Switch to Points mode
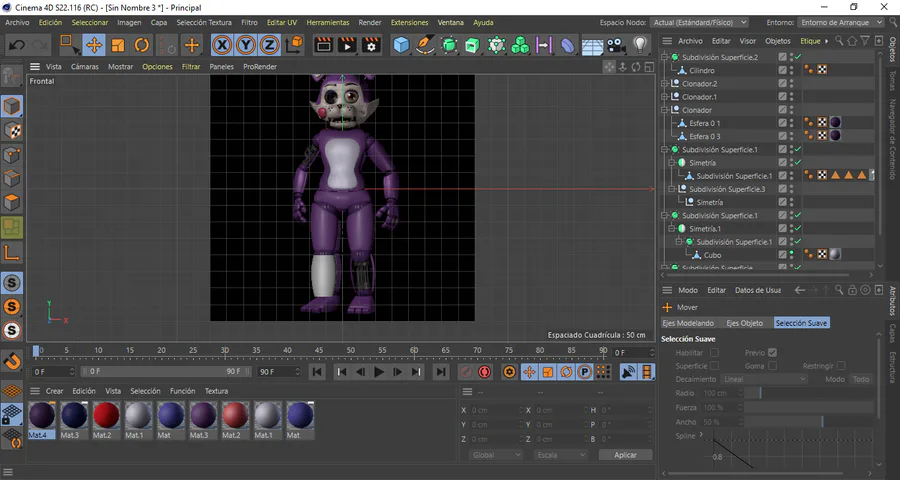The height and width of the screenshot is (480, 900). pyautogui.click(x=12, y=155)
